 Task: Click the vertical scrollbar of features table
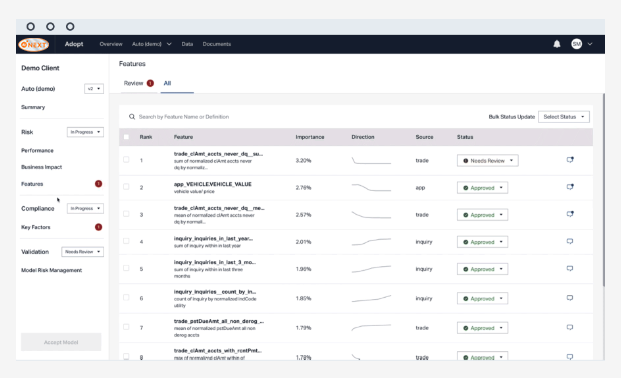(x=604, y=189)
